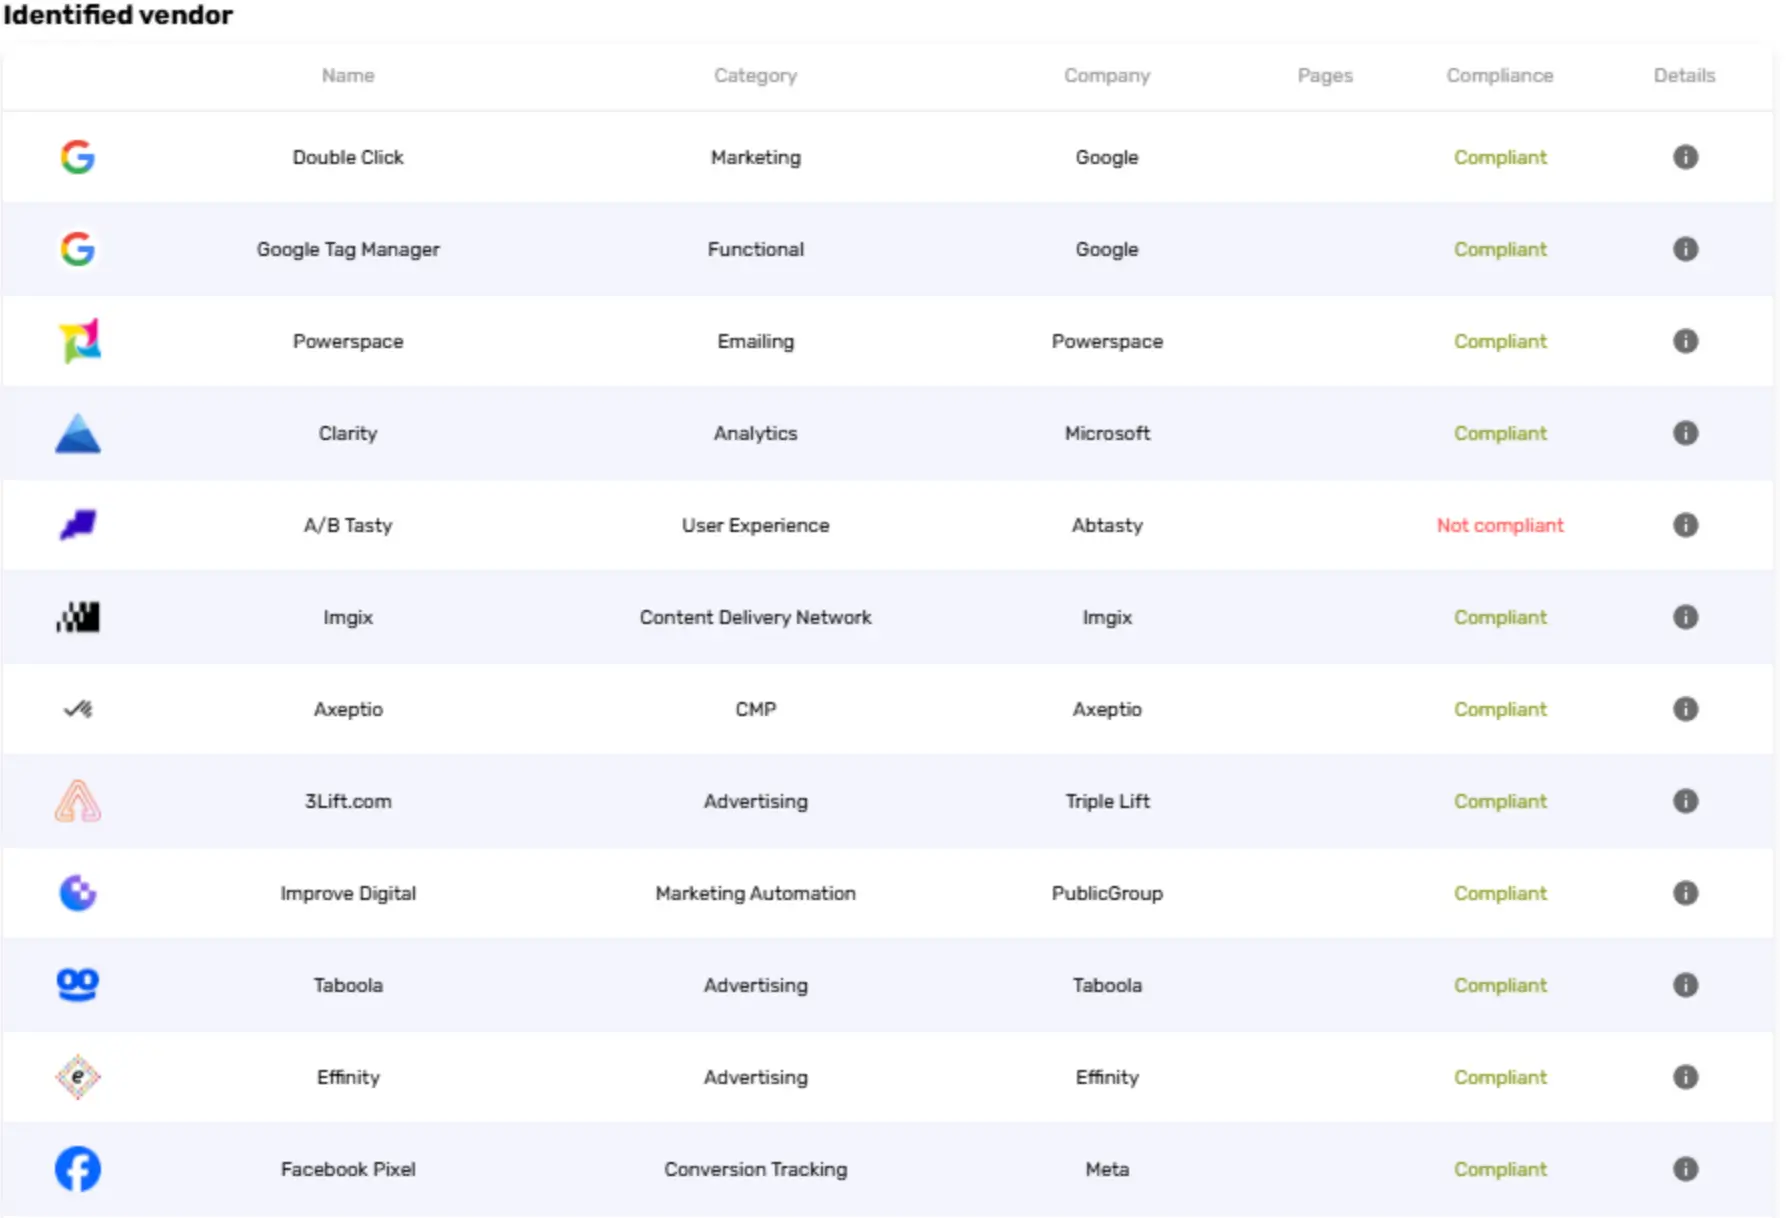The image size is (1786, 1218).
Task: Click the Compliant status for Double Click
Action: click(x=1500, y=157)
